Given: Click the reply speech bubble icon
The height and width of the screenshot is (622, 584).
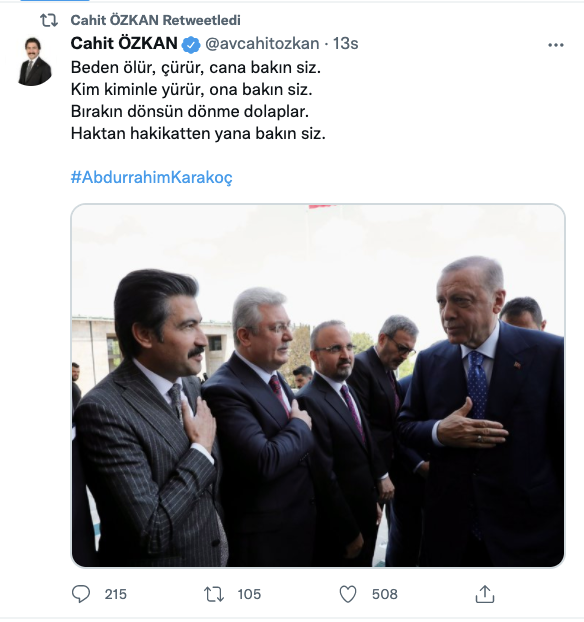Looking at the screenshot, I should (x=81, y=594).
